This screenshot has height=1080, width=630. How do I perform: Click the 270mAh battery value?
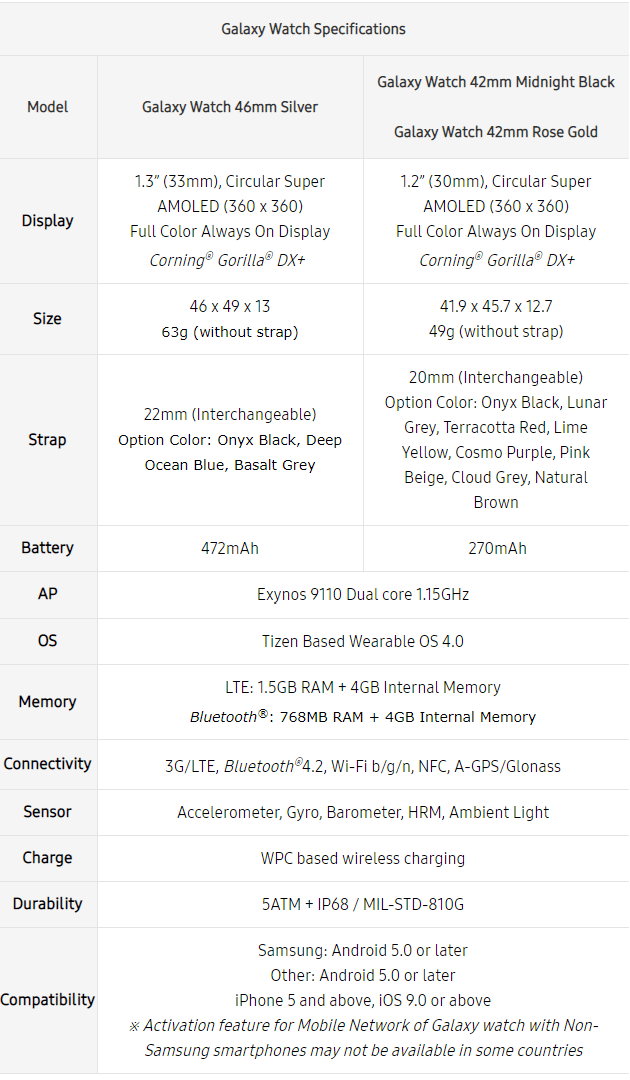click(x=496, y=548)
